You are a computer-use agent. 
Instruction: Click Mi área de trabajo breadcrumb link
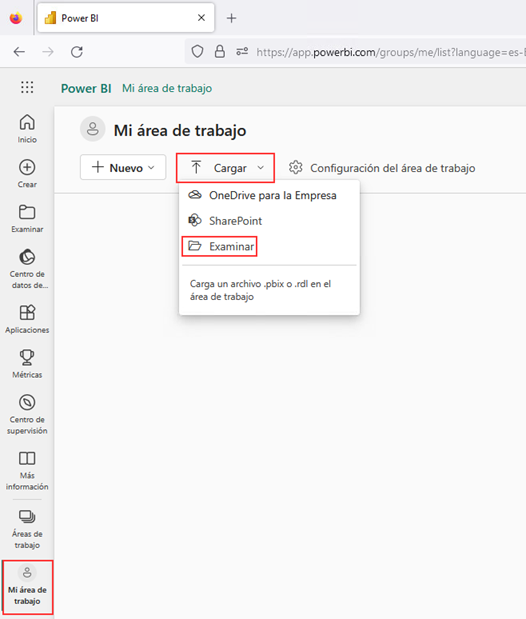[167, 88]
